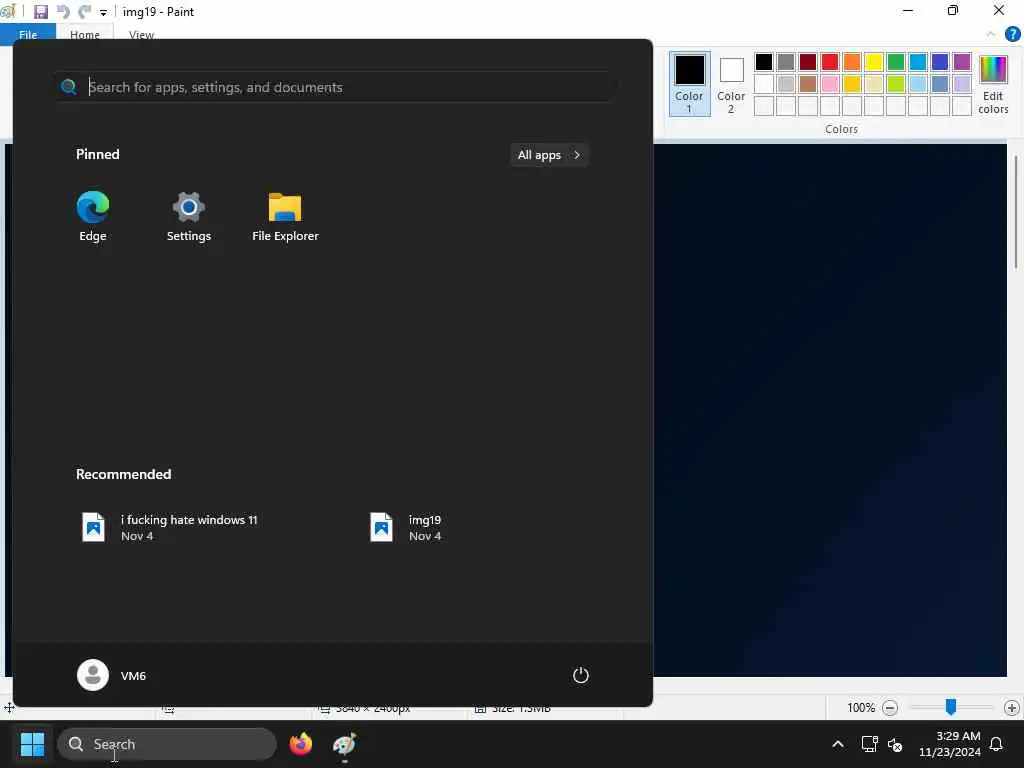Switch to Paint's Home tab
Viewport: 1024px width, 768px height.
(85, 35)
